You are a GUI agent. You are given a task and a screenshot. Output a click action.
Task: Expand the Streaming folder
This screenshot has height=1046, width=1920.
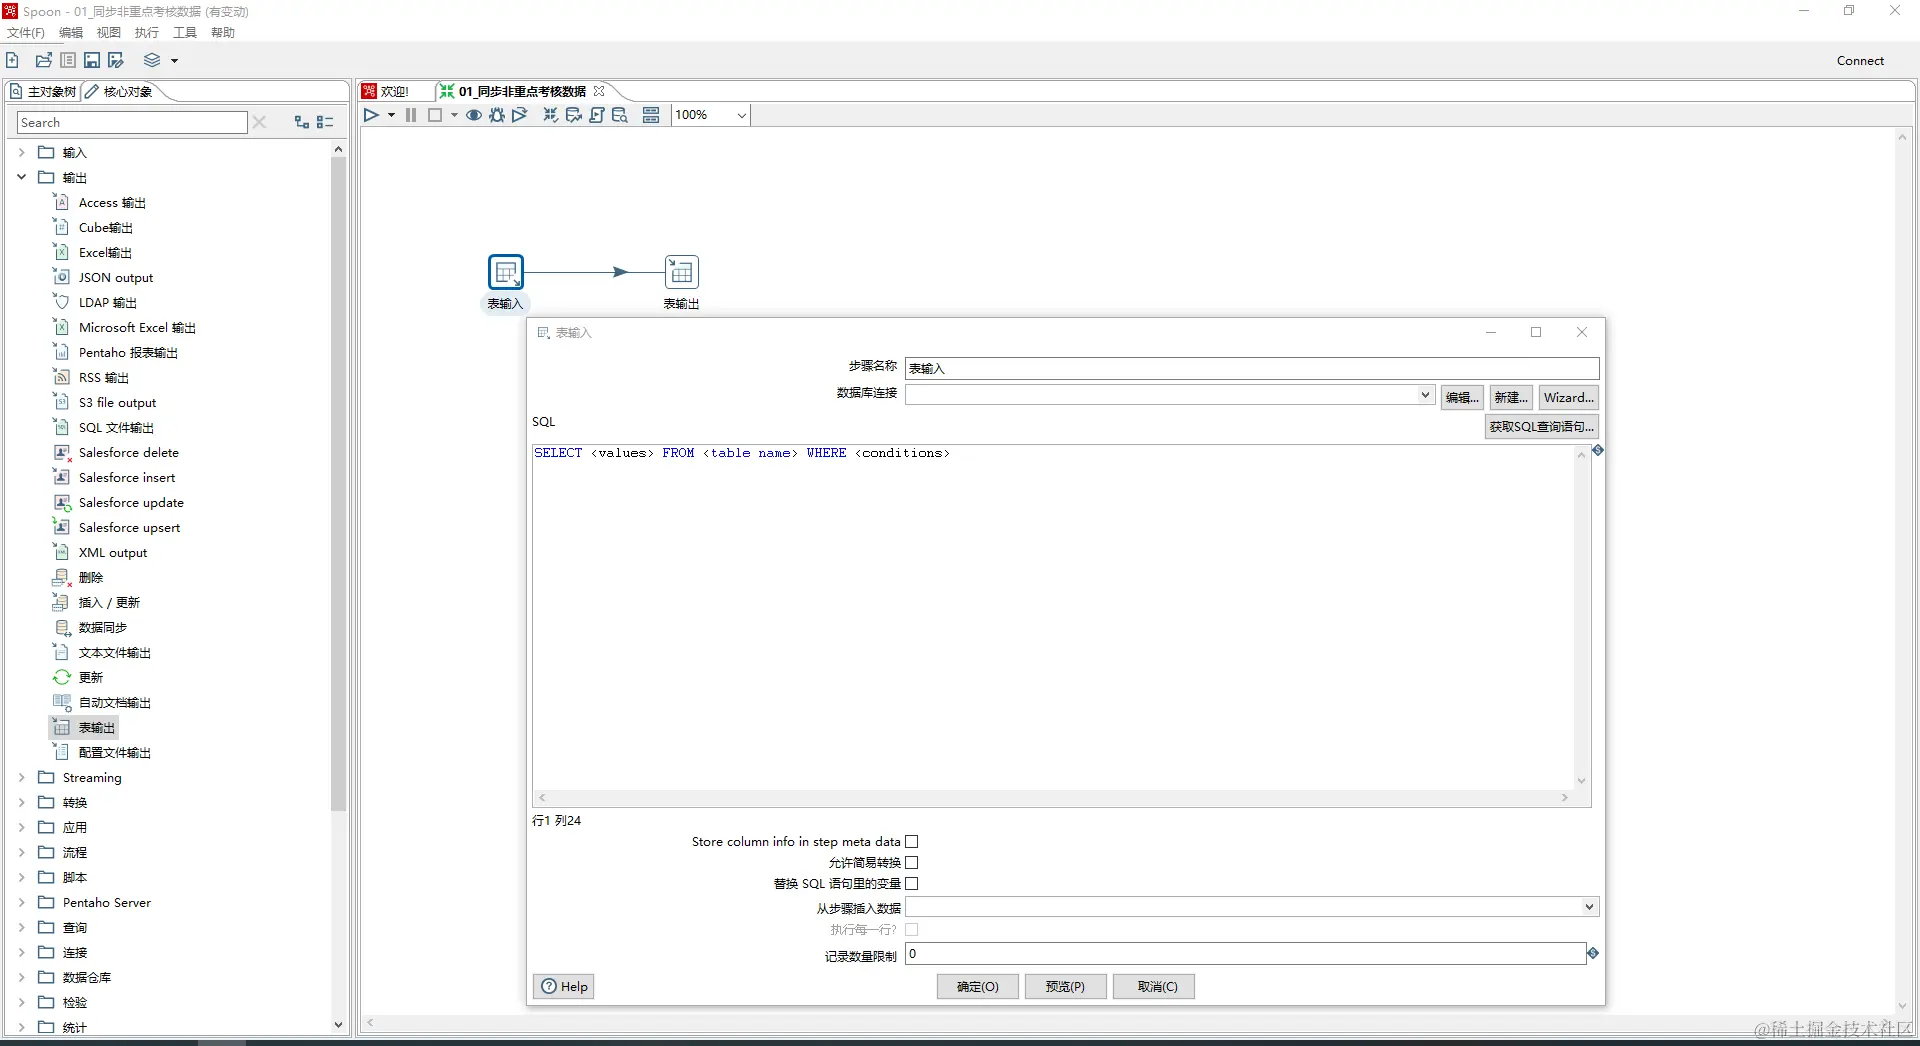click(x=21, y=778)
